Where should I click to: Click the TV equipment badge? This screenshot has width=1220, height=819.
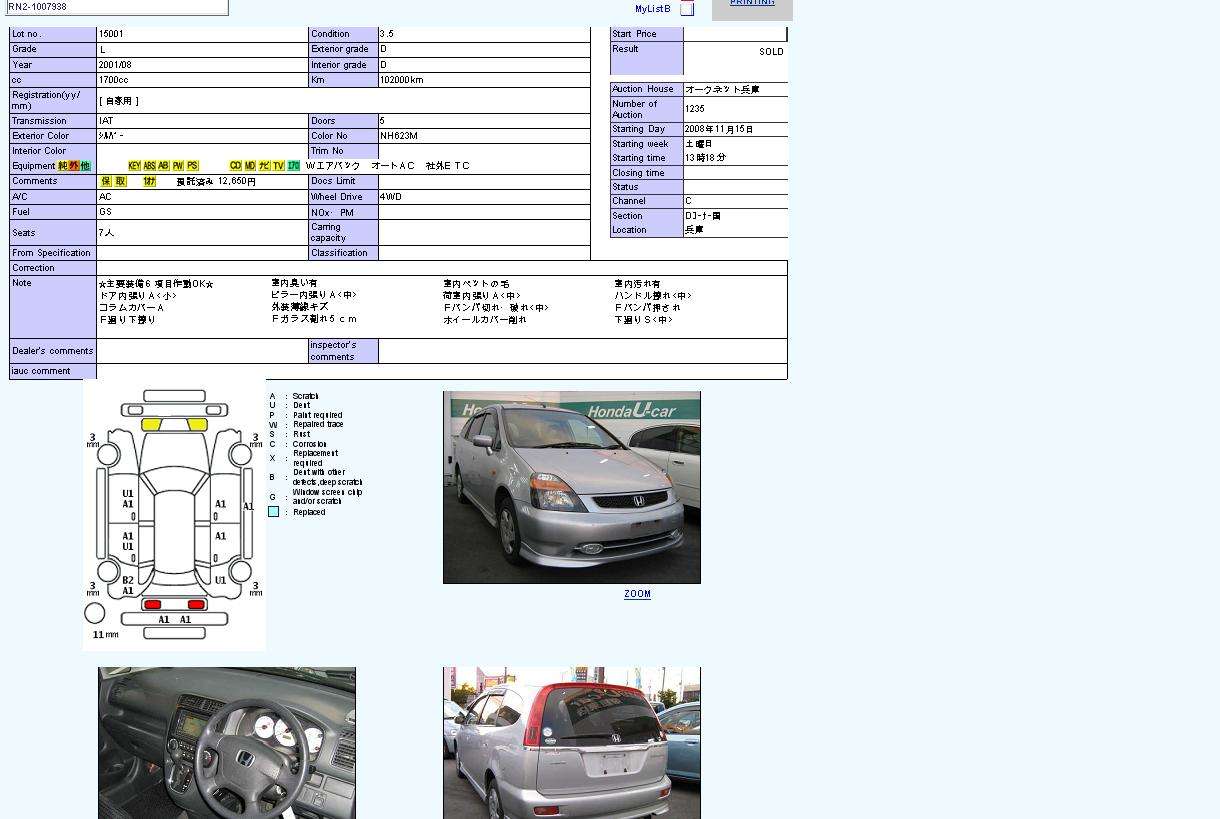coord(279,166)
